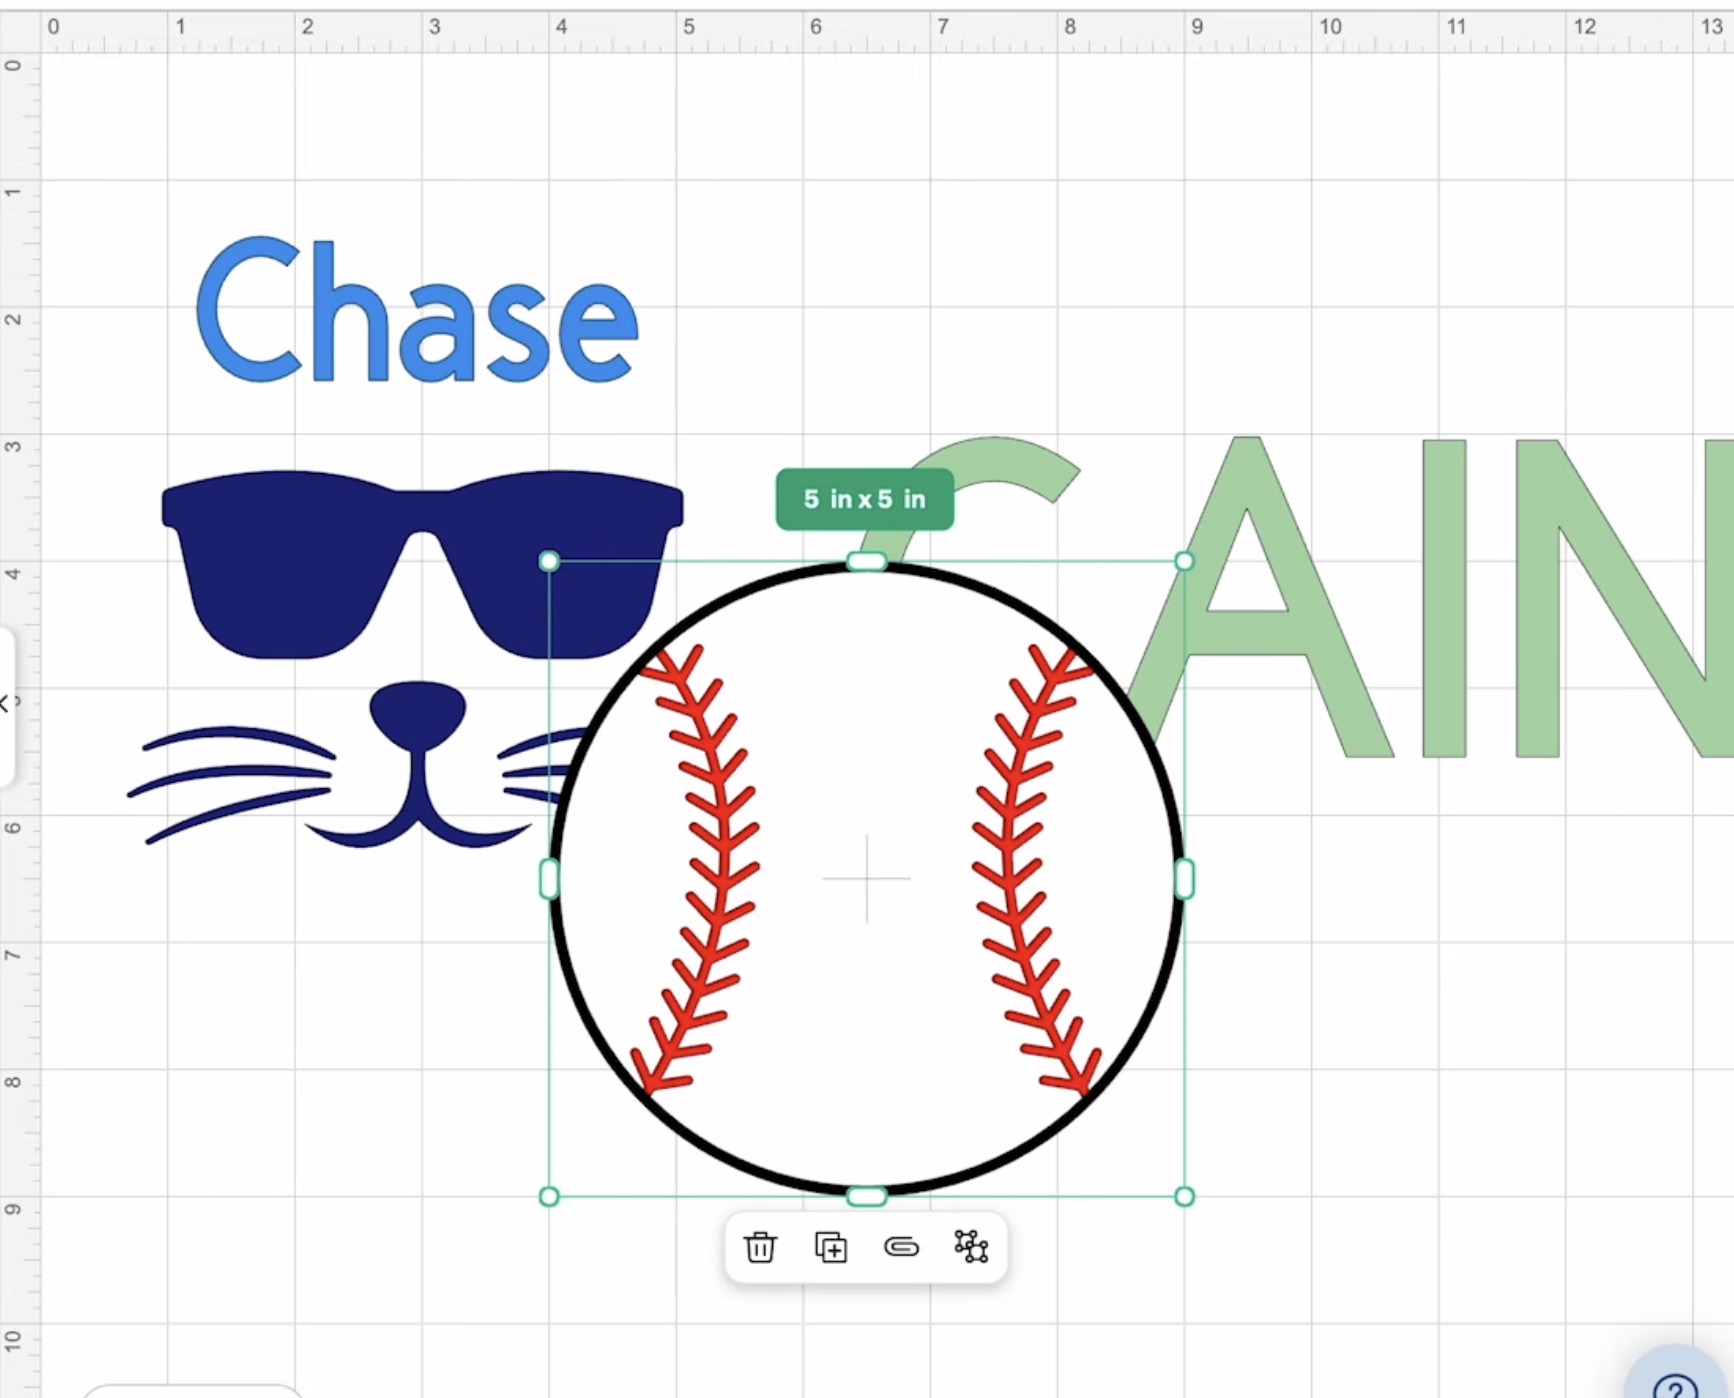Click the horizontal ruler at the 6 mark

click(816, 27)
